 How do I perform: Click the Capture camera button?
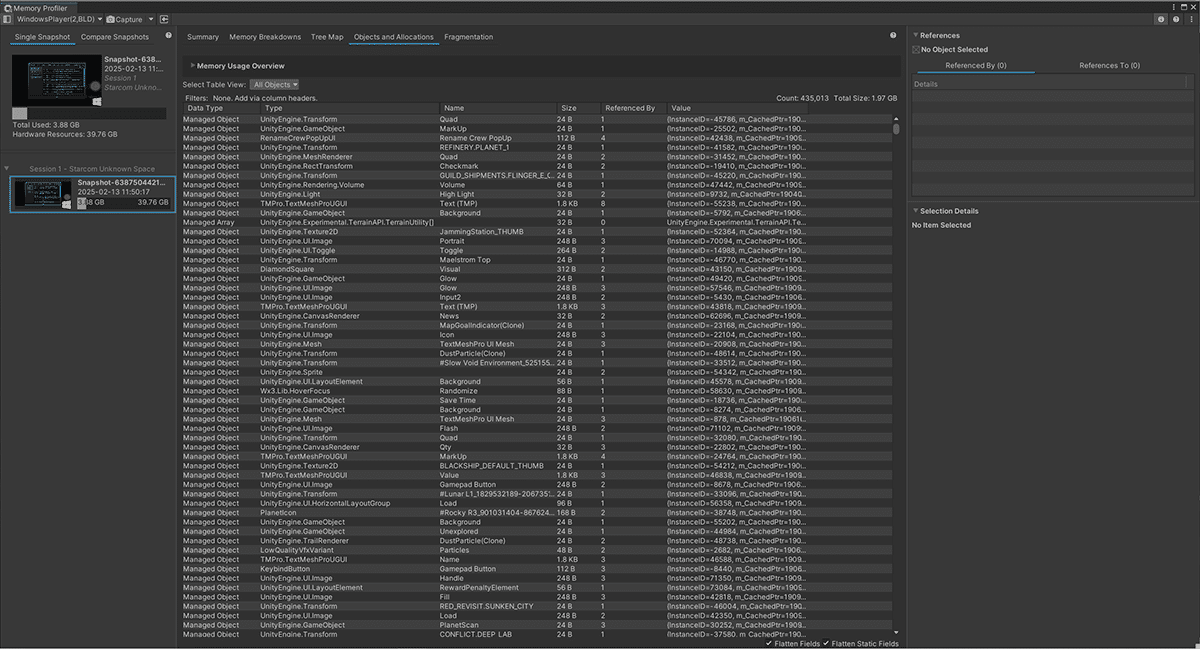click(124, 19)
